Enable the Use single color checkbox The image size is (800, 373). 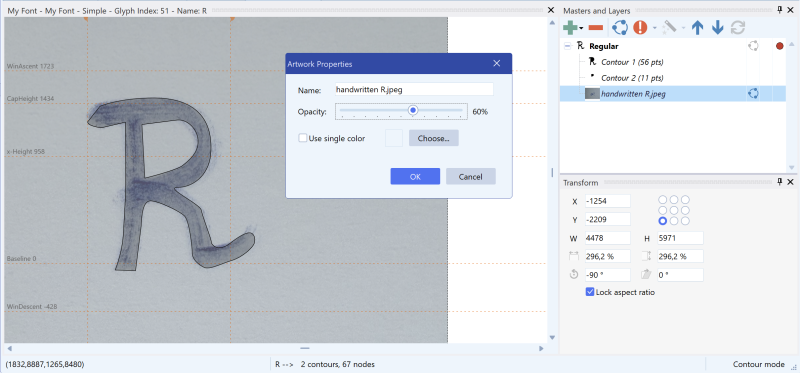303,138
